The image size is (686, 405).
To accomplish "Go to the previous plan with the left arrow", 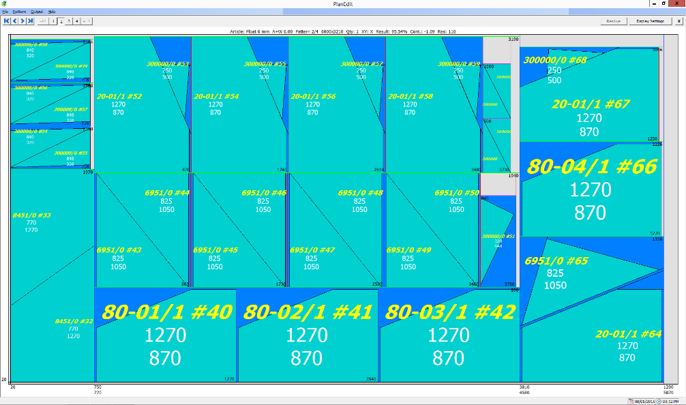I will [x=14, y=21].
